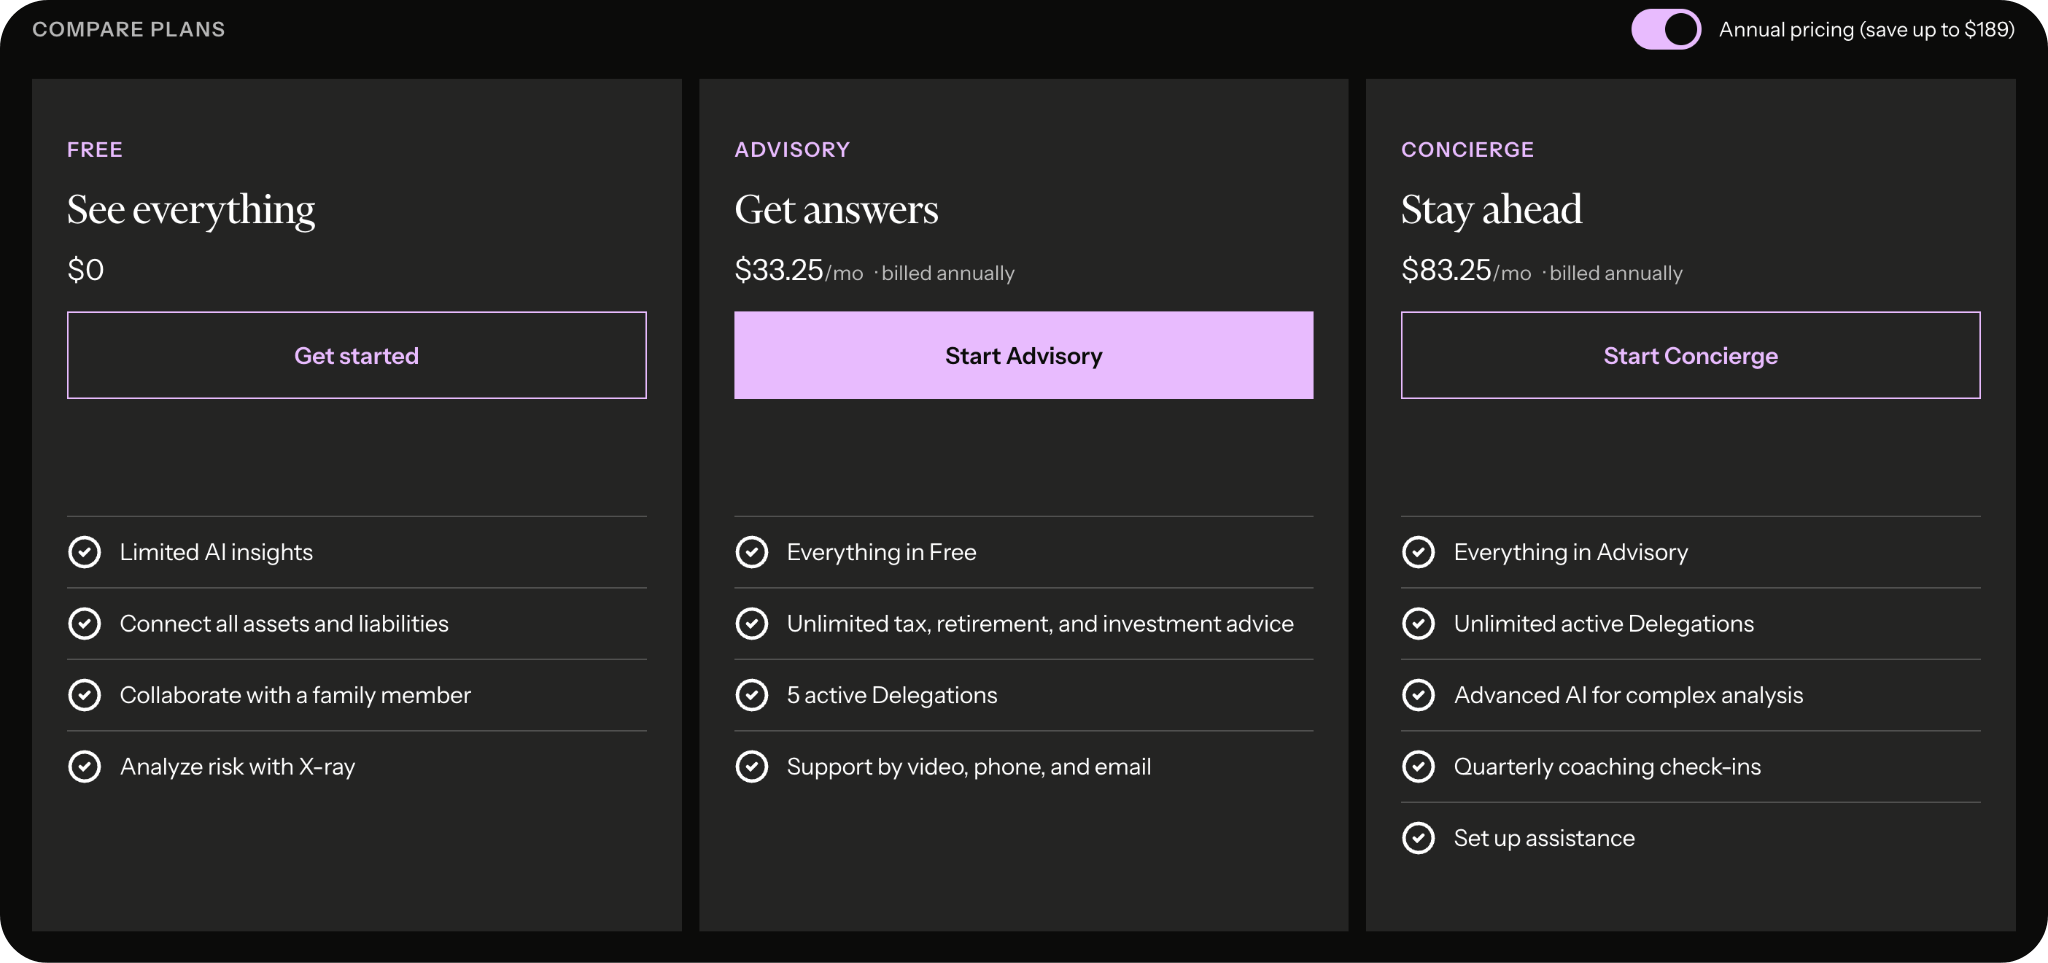Click the 'Stay ahead' heading
The width and height of the screenshot is (2048, 963).
tap(1491, 210)
